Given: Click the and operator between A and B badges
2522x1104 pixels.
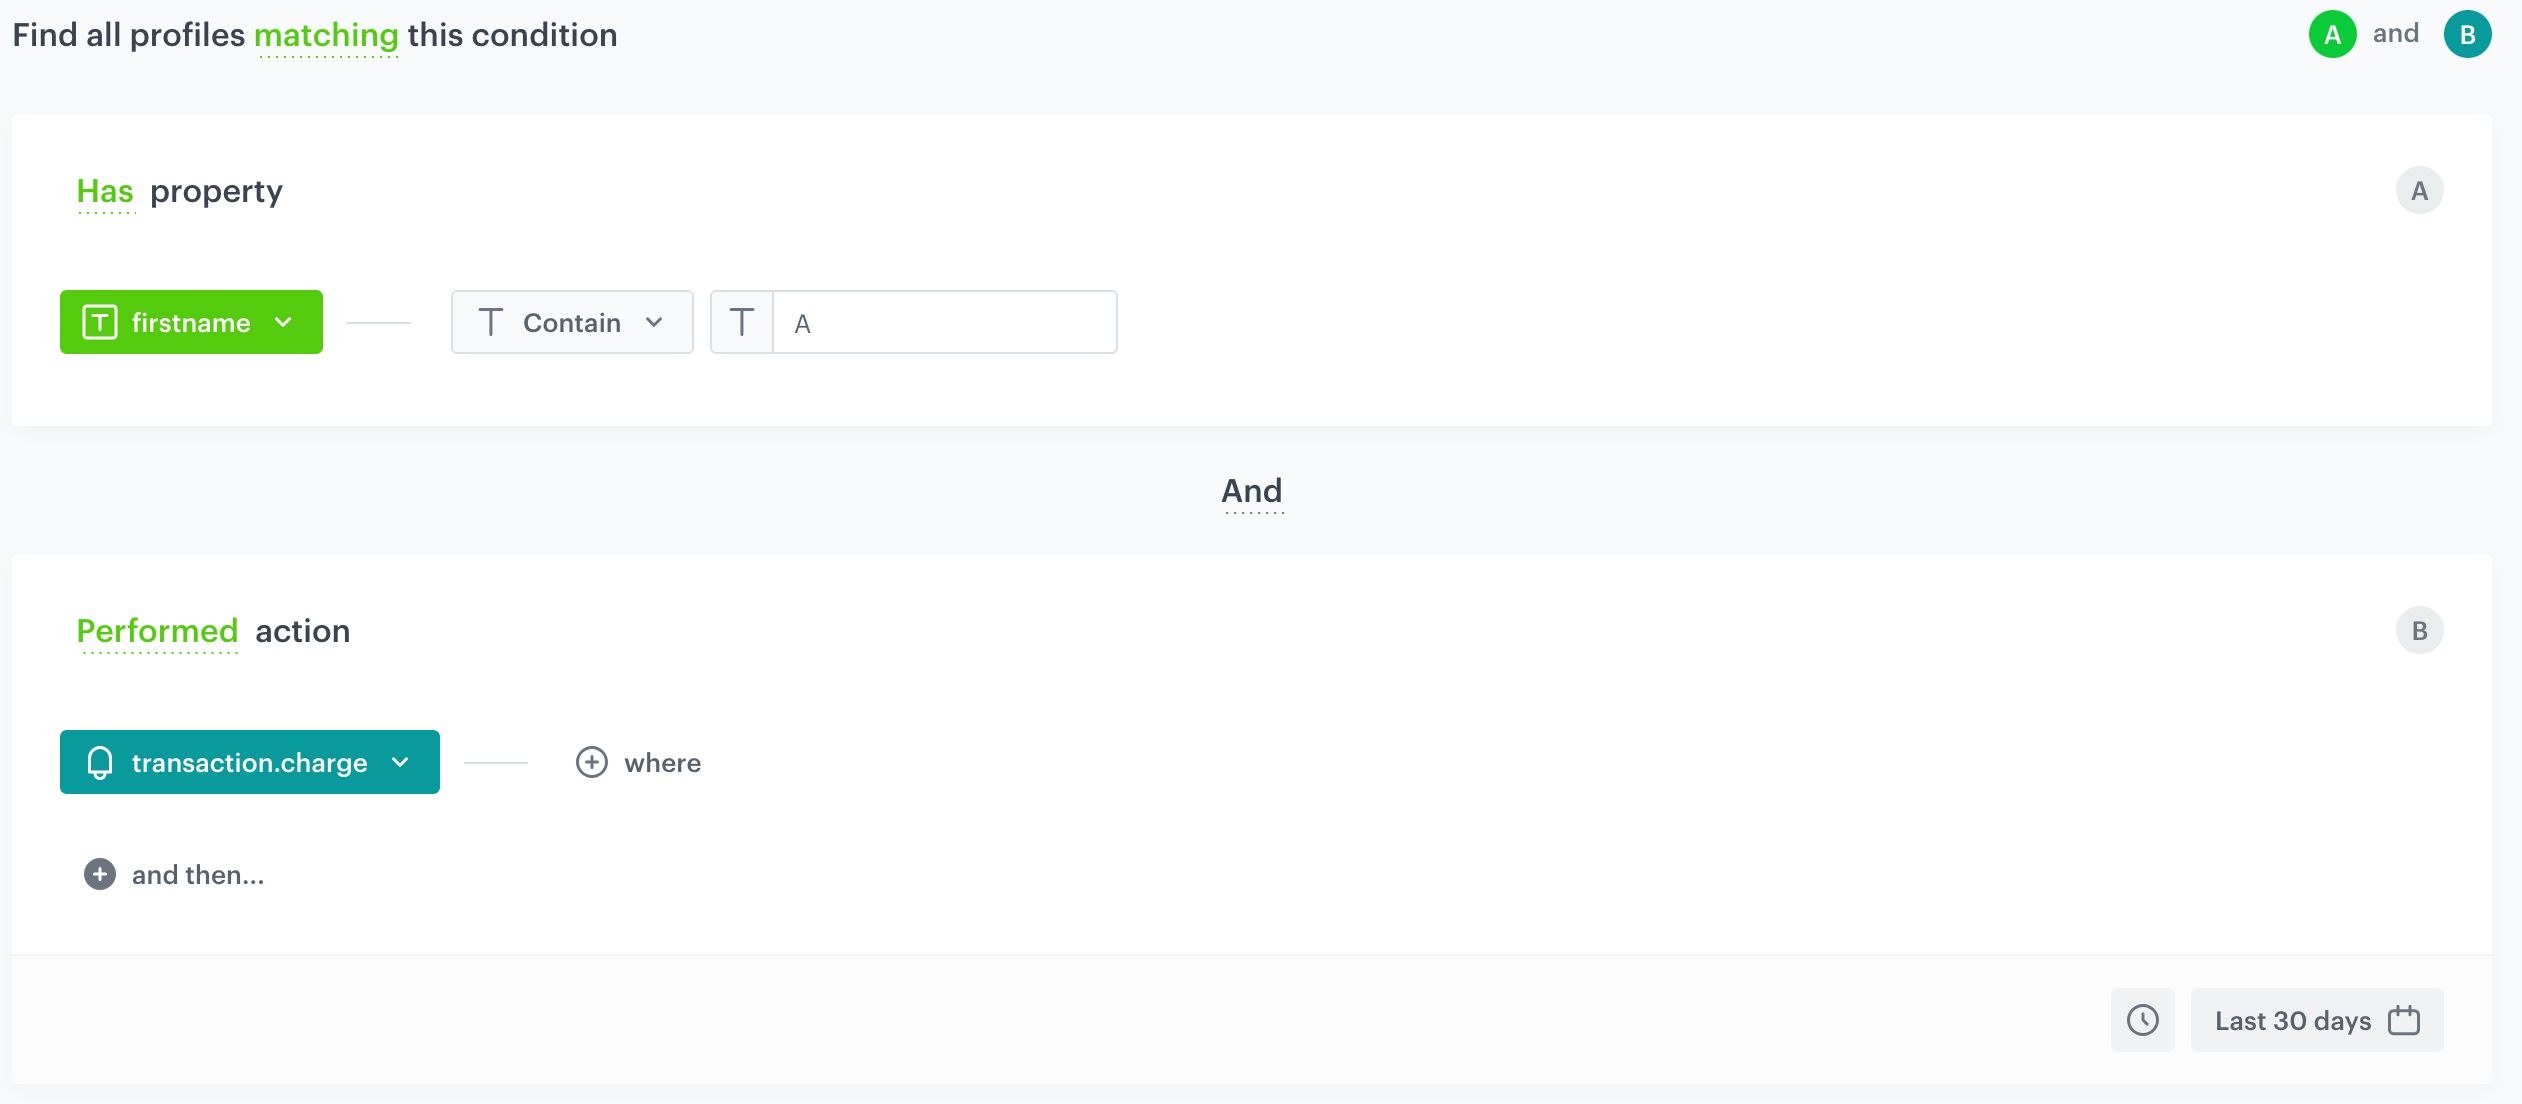Looking at the screenshot, I should click(2394, 32).
